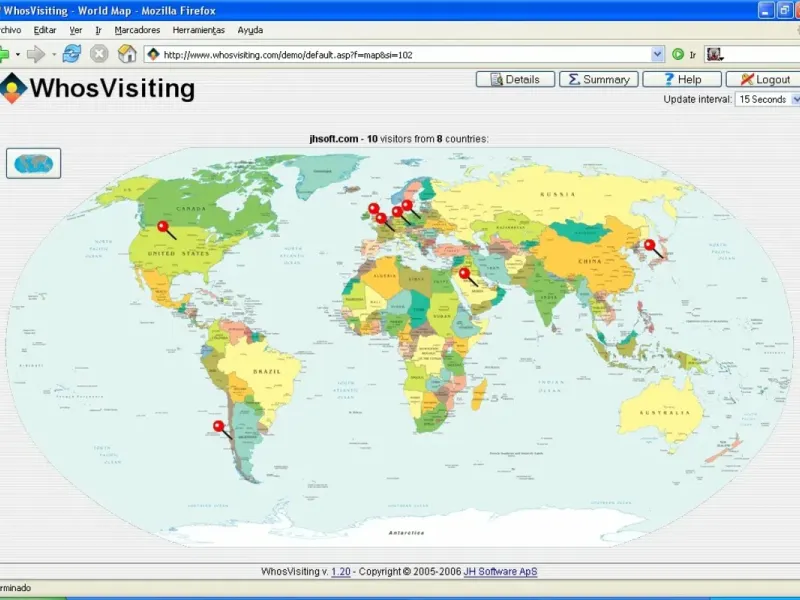
Task: Click the red pin over Saudi Arabia
Action: (464, 273)
